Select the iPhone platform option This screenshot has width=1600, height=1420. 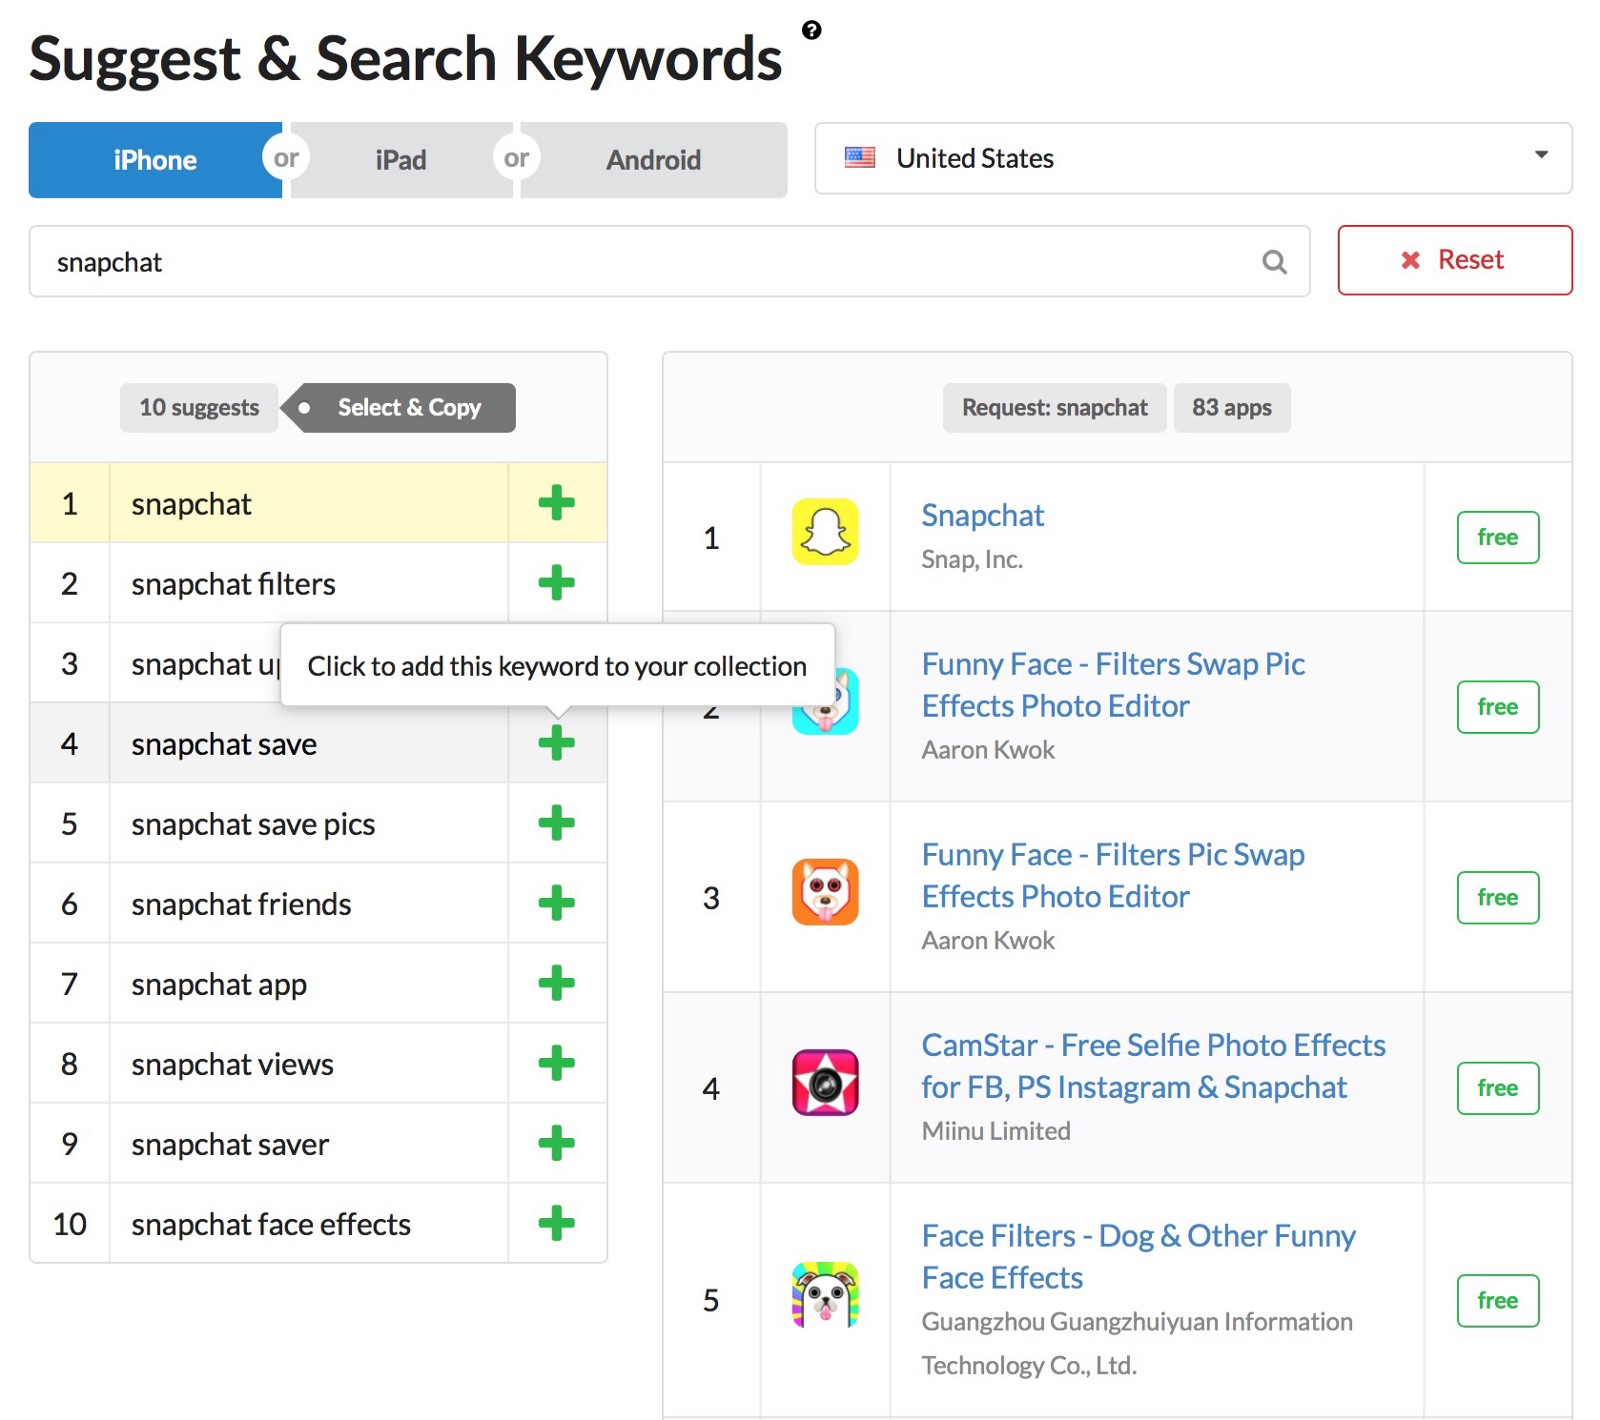coord(155,160)
